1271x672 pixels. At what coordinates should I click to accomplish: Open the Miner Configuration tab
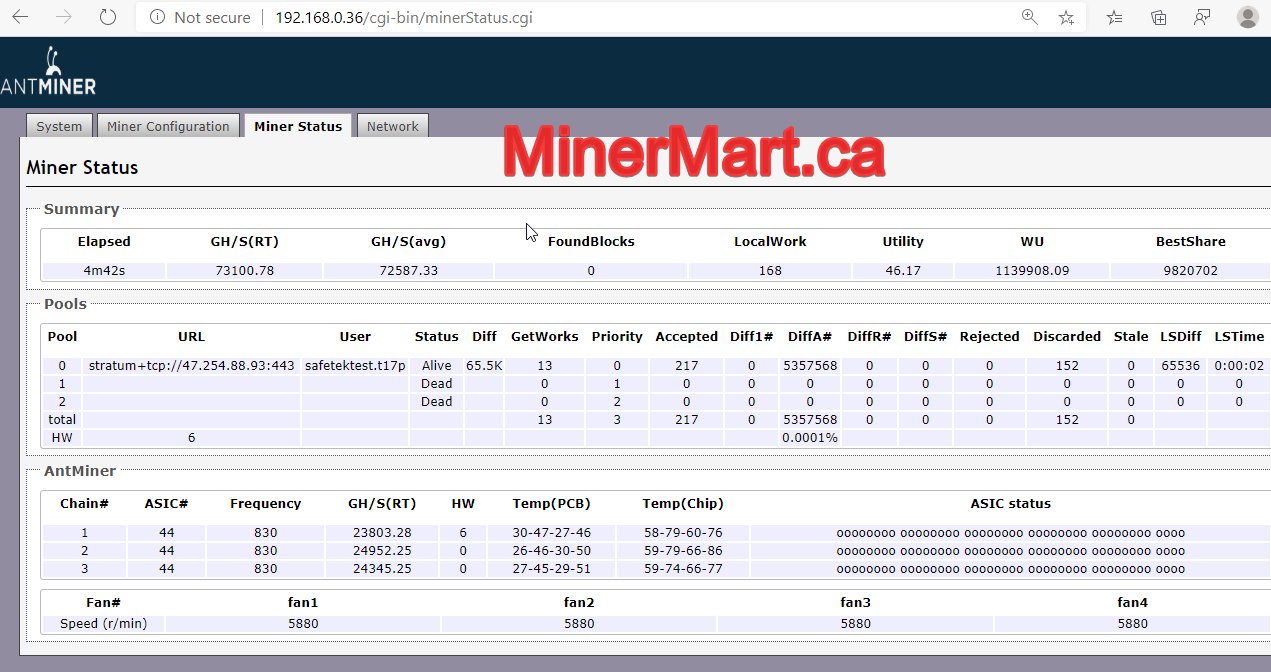(168, 126)
